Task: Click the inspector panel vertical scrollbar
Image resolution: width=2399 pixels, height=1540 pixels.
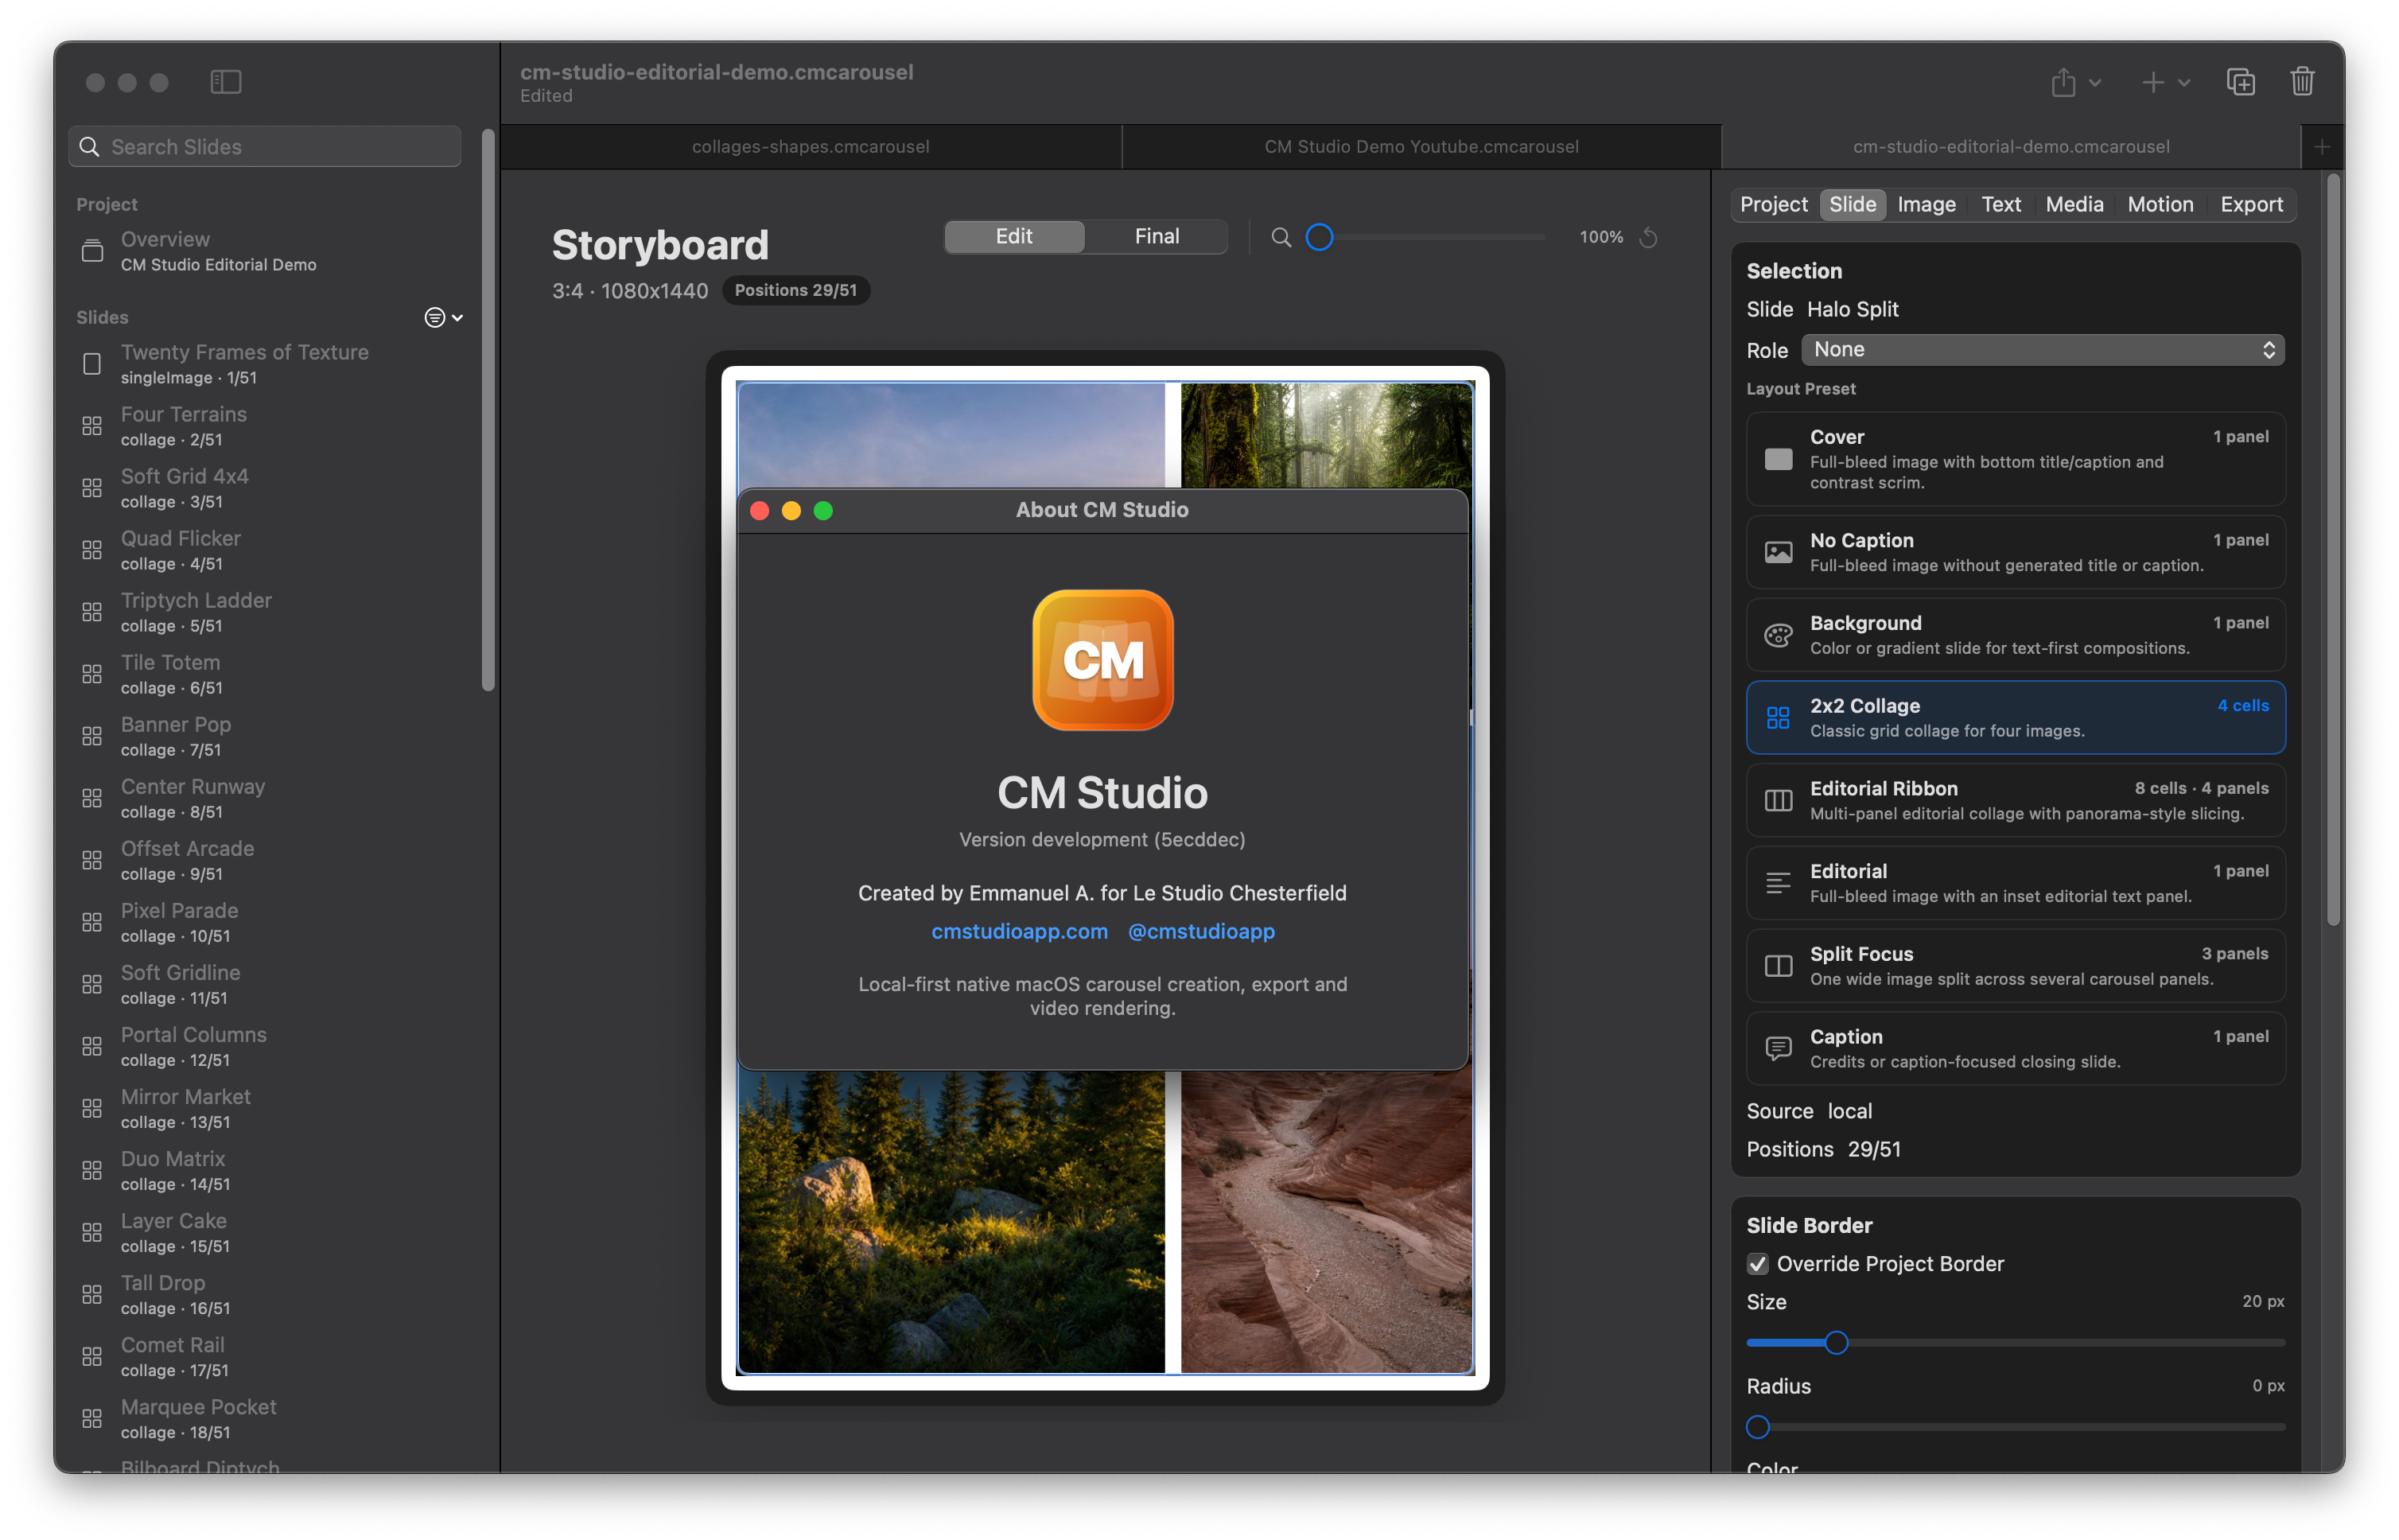Action: (2333, 550)
